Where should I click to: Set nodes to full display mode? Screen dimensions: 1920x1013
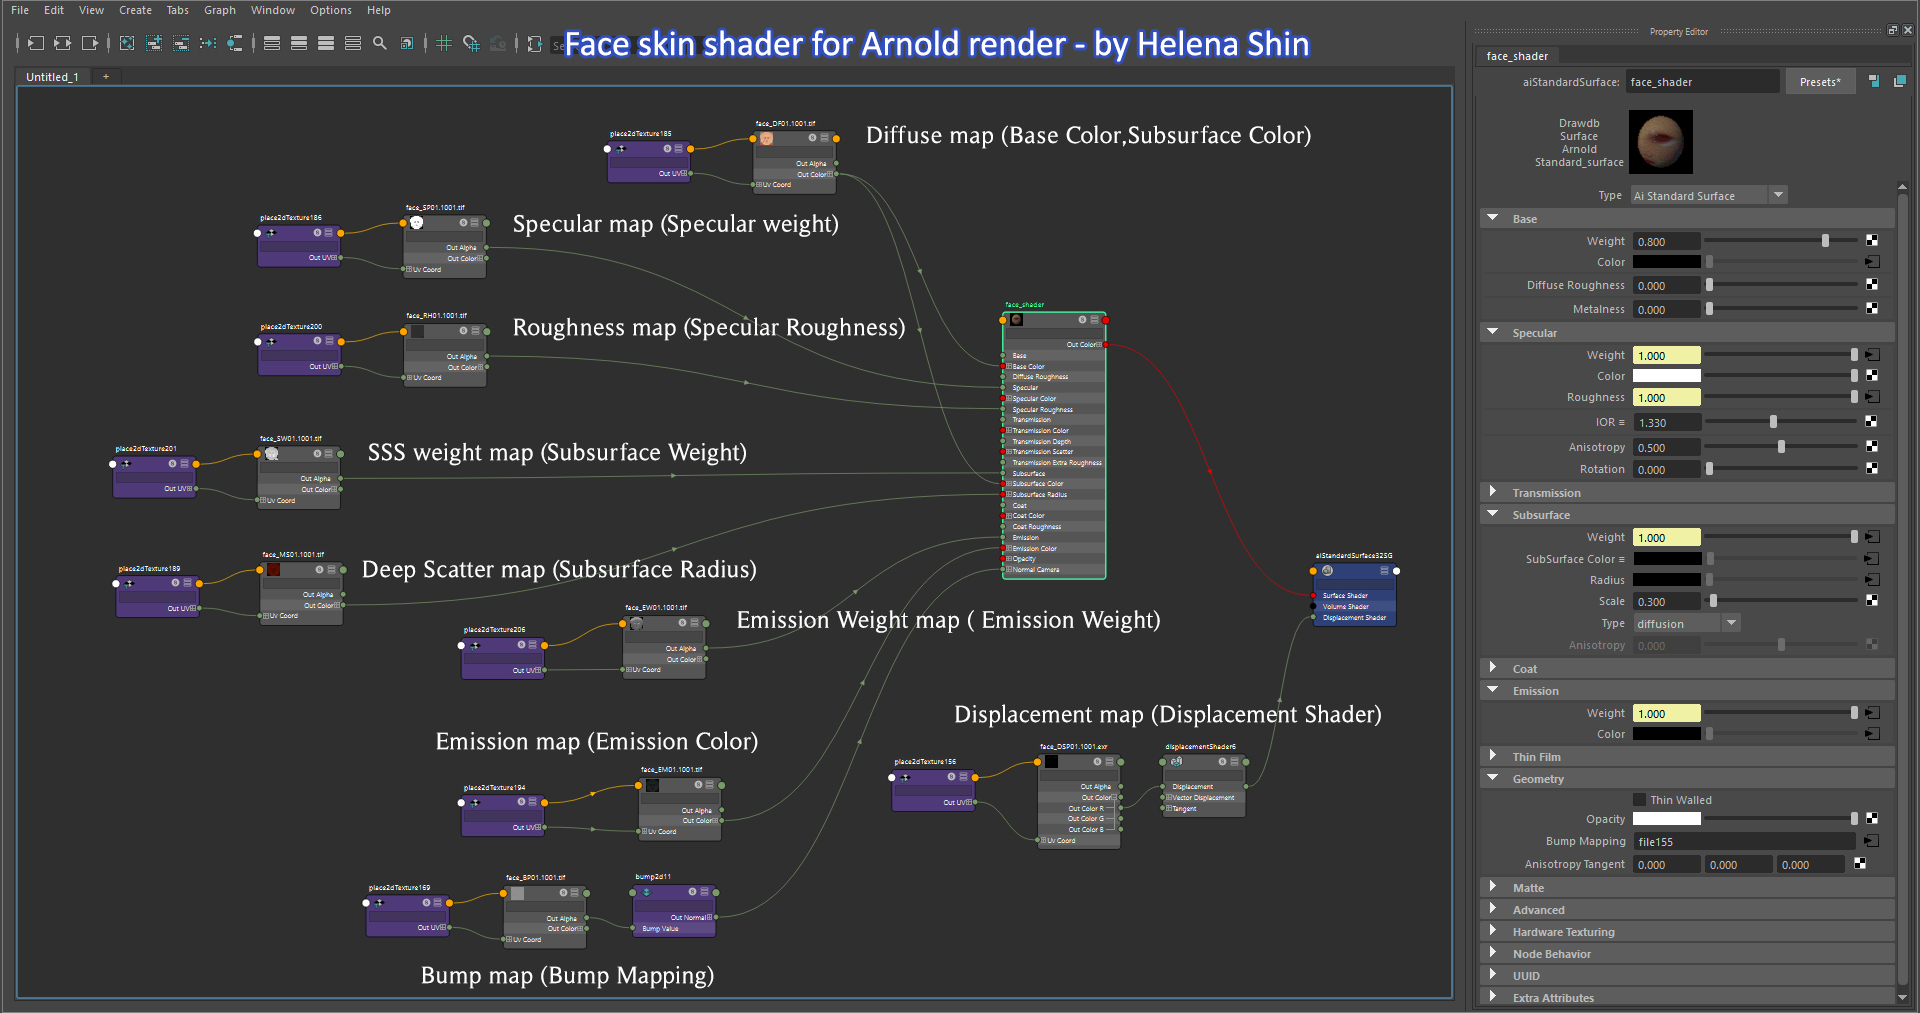tap(326, 43)
